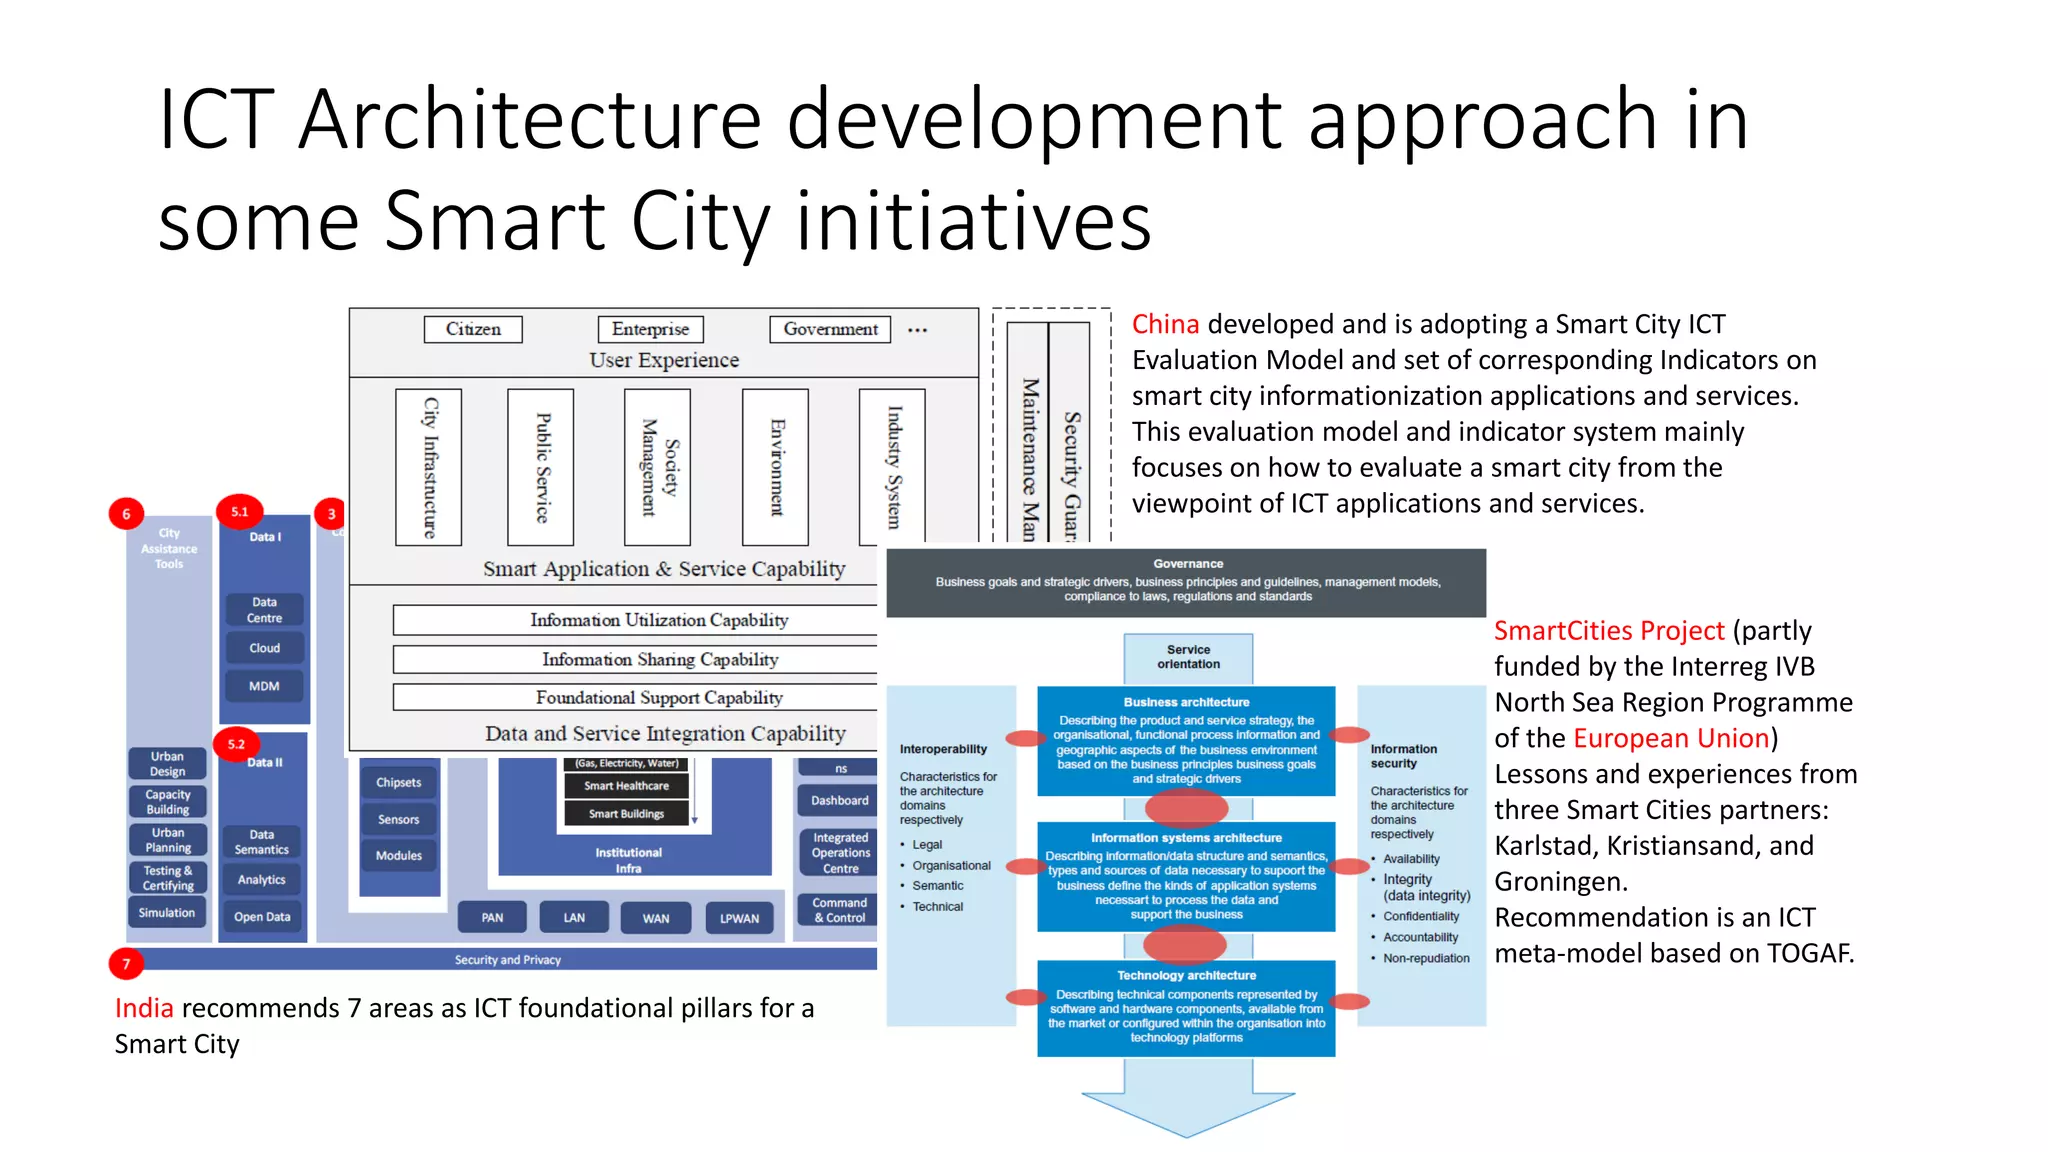Click the Urban Planning block
Screen dimensions: 2048x1152
tap(167, 840)
